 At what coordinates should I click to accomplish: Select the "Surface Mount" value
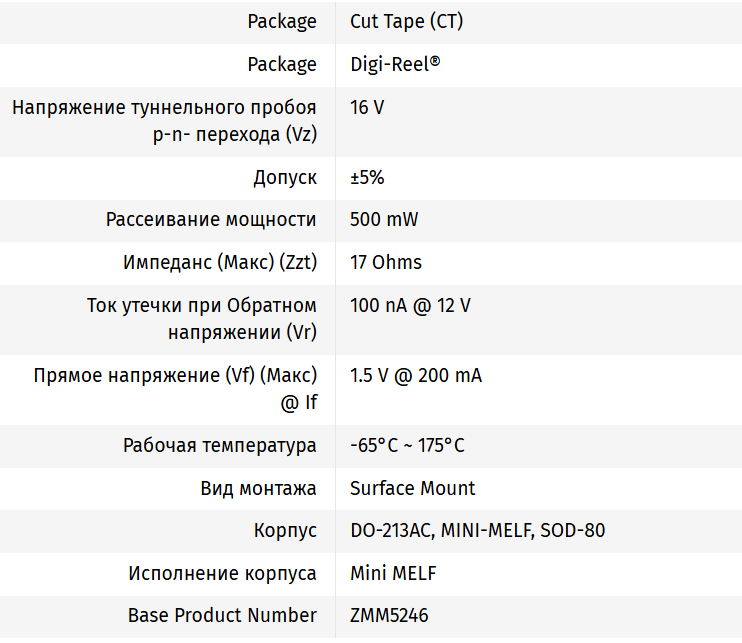point(413,488)
